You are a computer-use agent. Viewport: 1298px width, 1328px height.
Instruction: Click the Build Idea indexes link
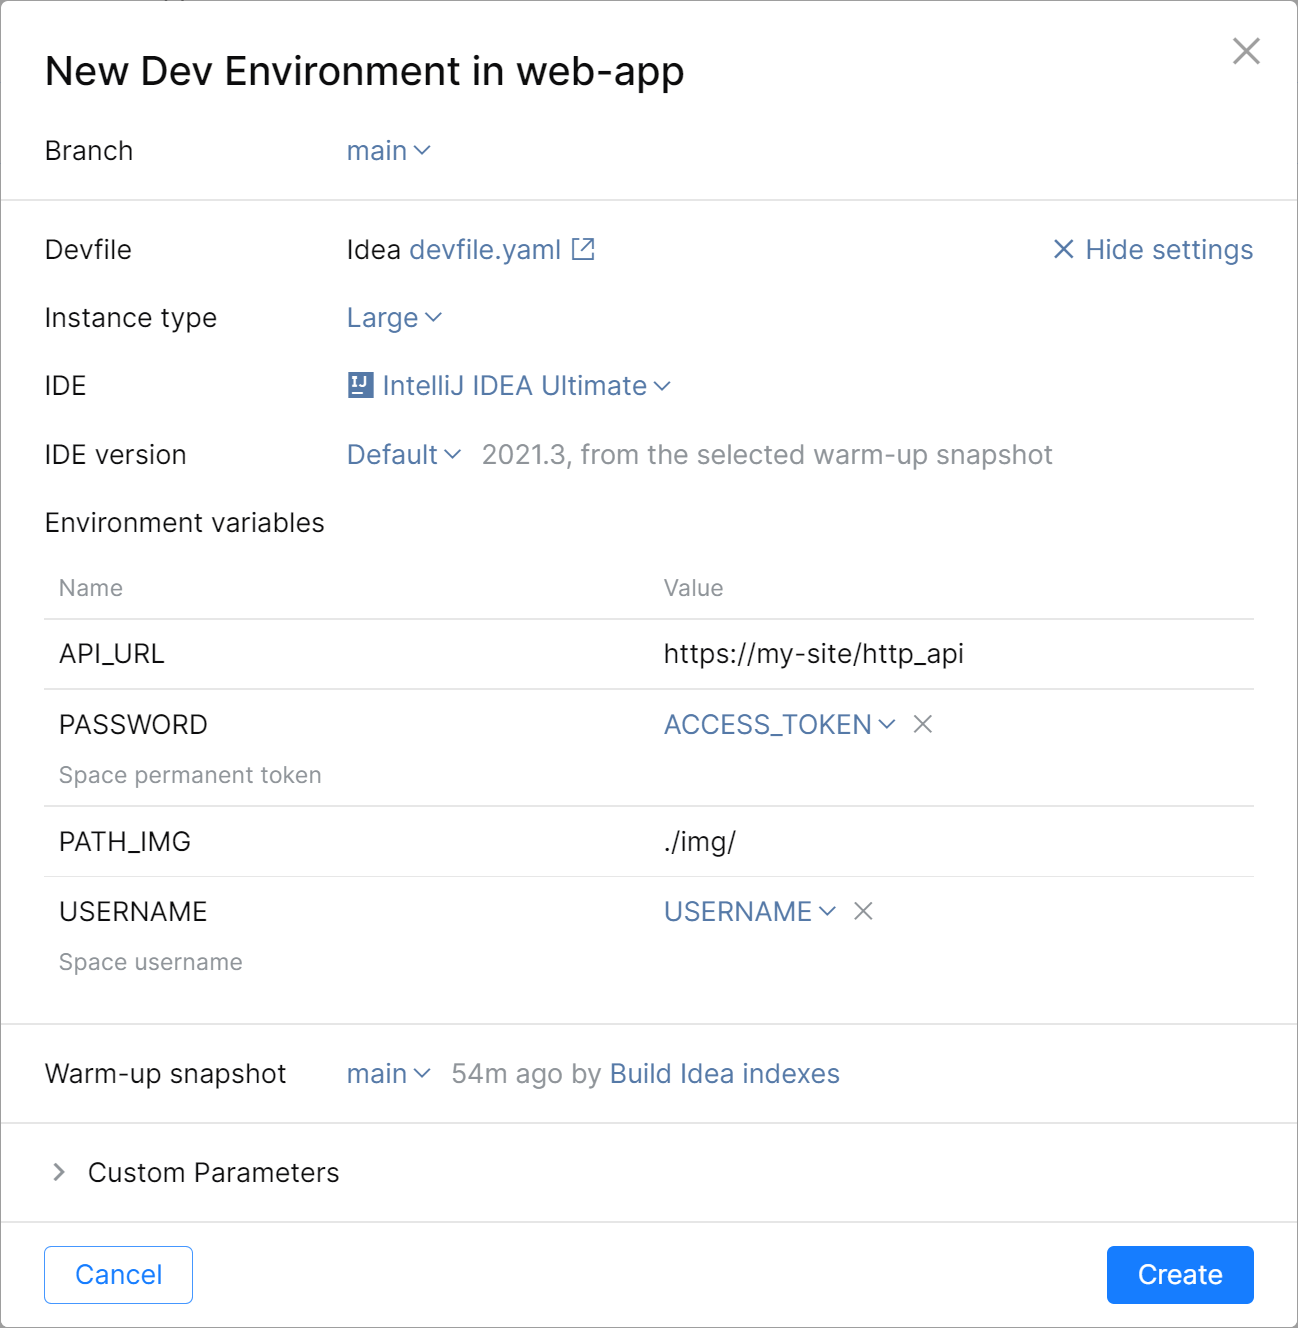tap(724, 1073)
